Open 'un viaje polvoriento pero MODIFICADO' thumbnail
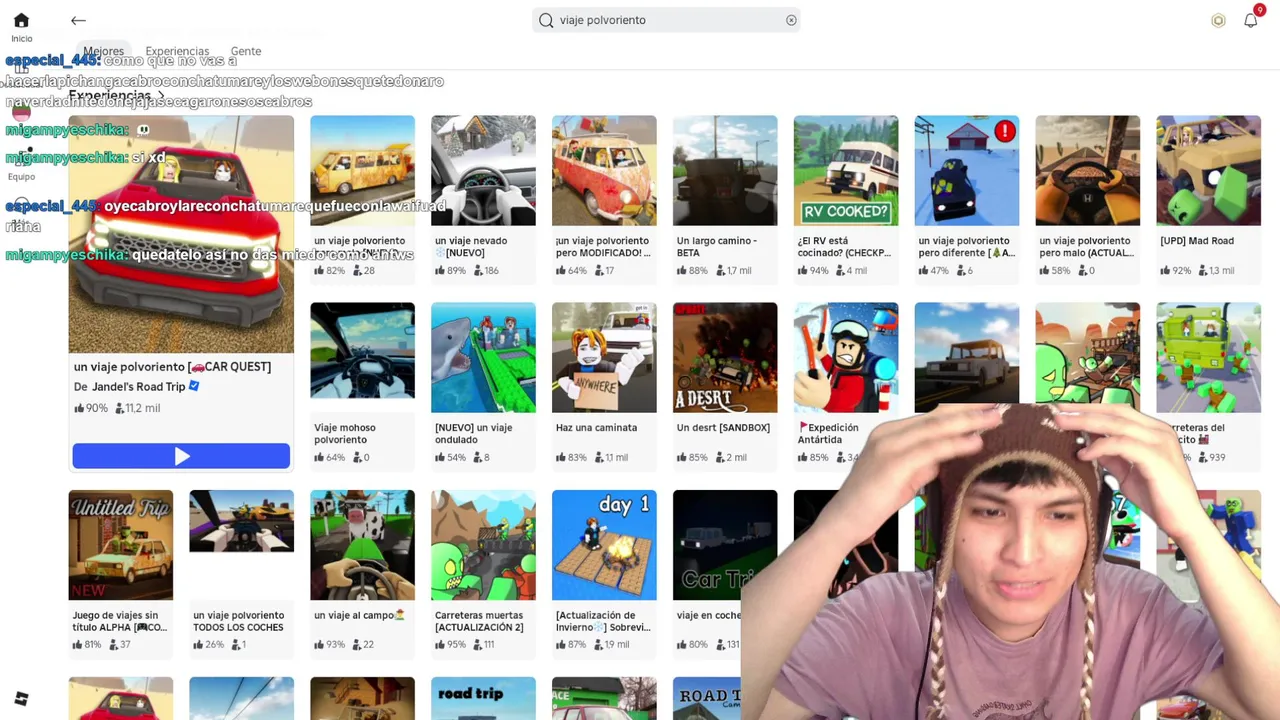Image resolution: width=1280 pixels, height=720 pixels. tap(604, 170)
